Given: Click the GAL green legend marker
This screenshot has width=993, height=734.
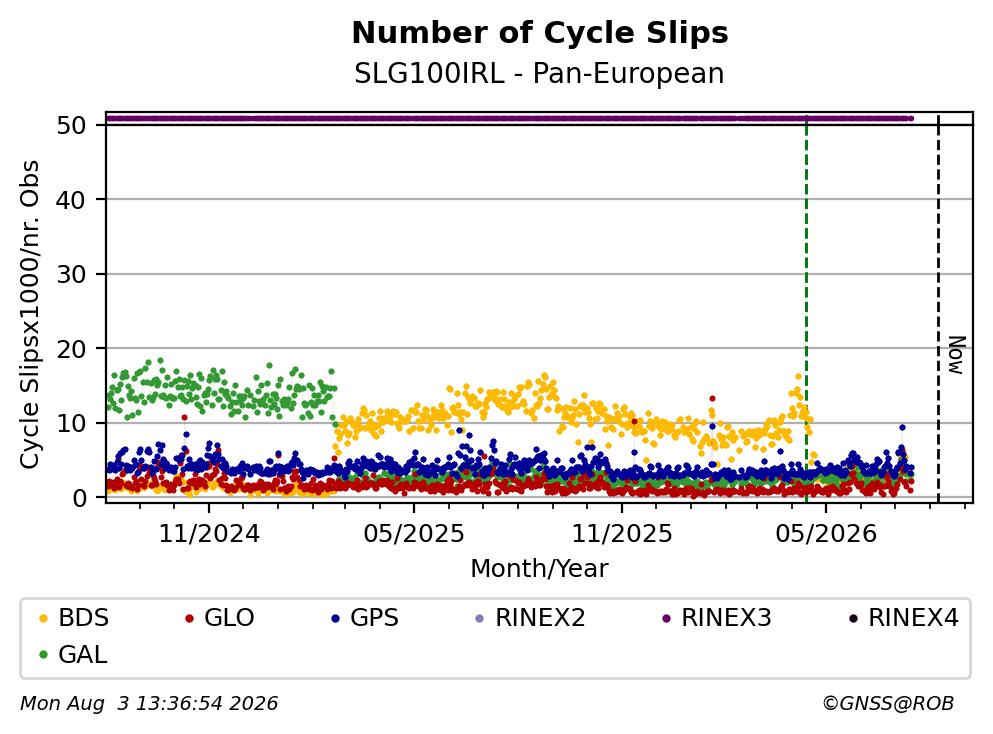Looking at the screenshot, I should pos(43,655).
